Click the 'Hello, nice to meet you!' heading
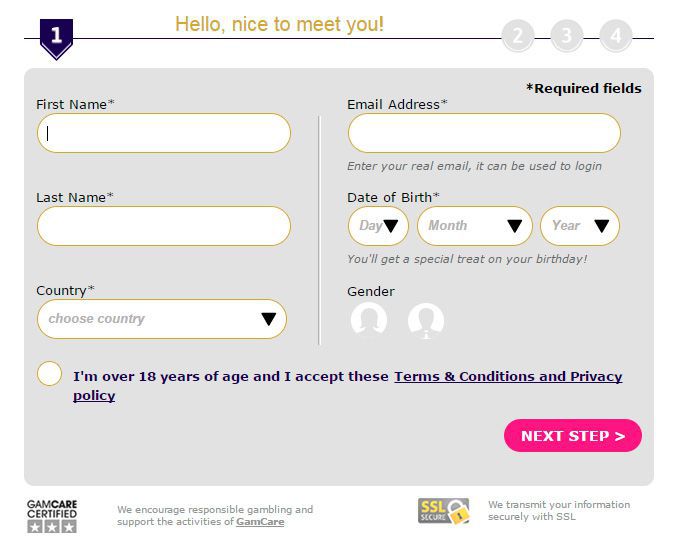Viewport: 682px width, 550px height. click(279, 24)
